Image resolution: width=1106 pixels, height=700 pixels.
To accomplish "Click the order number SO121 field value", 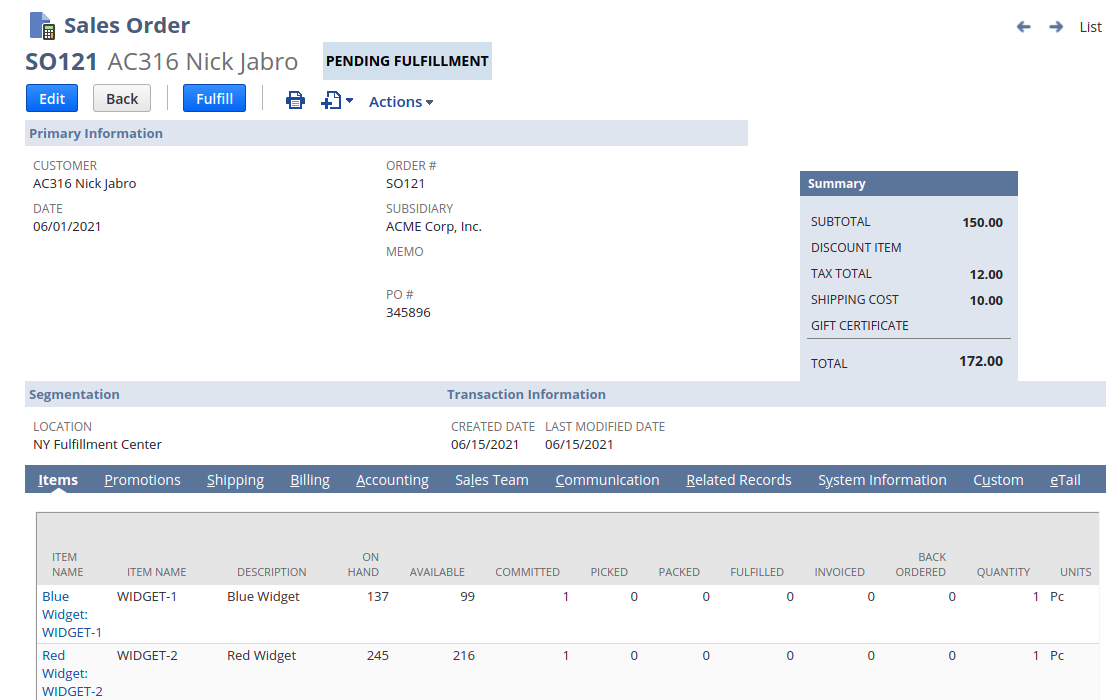I will 406,183.
